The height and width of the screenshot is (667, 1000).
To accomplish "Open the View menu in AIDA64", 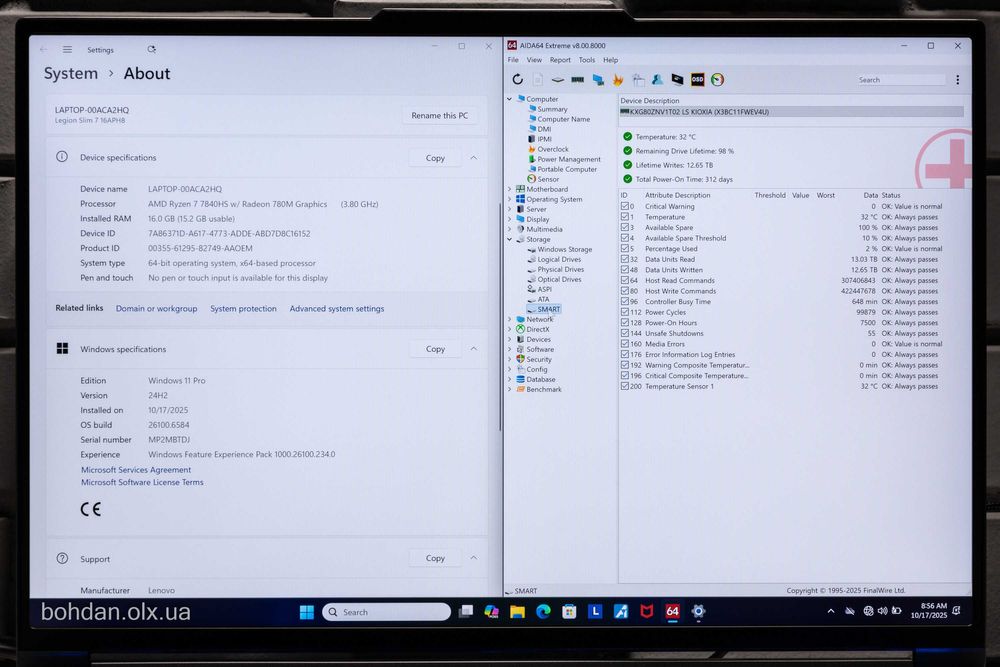I will click(x=534, y=60).
